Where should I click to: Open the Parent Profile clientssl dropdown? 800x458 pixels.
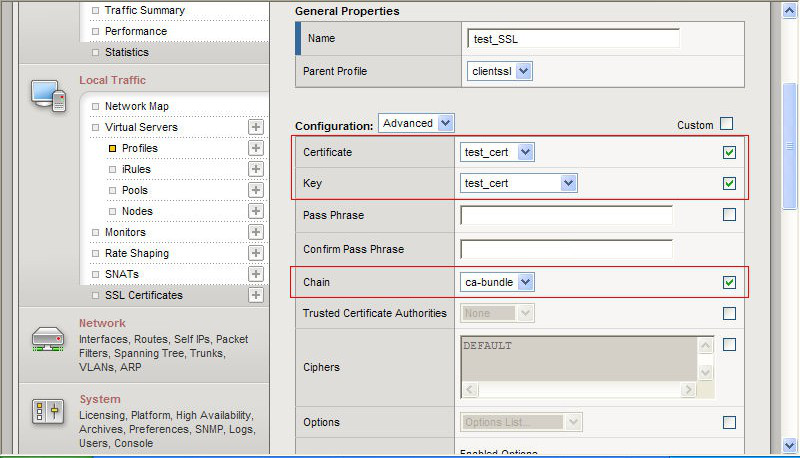tap(500, 71)
